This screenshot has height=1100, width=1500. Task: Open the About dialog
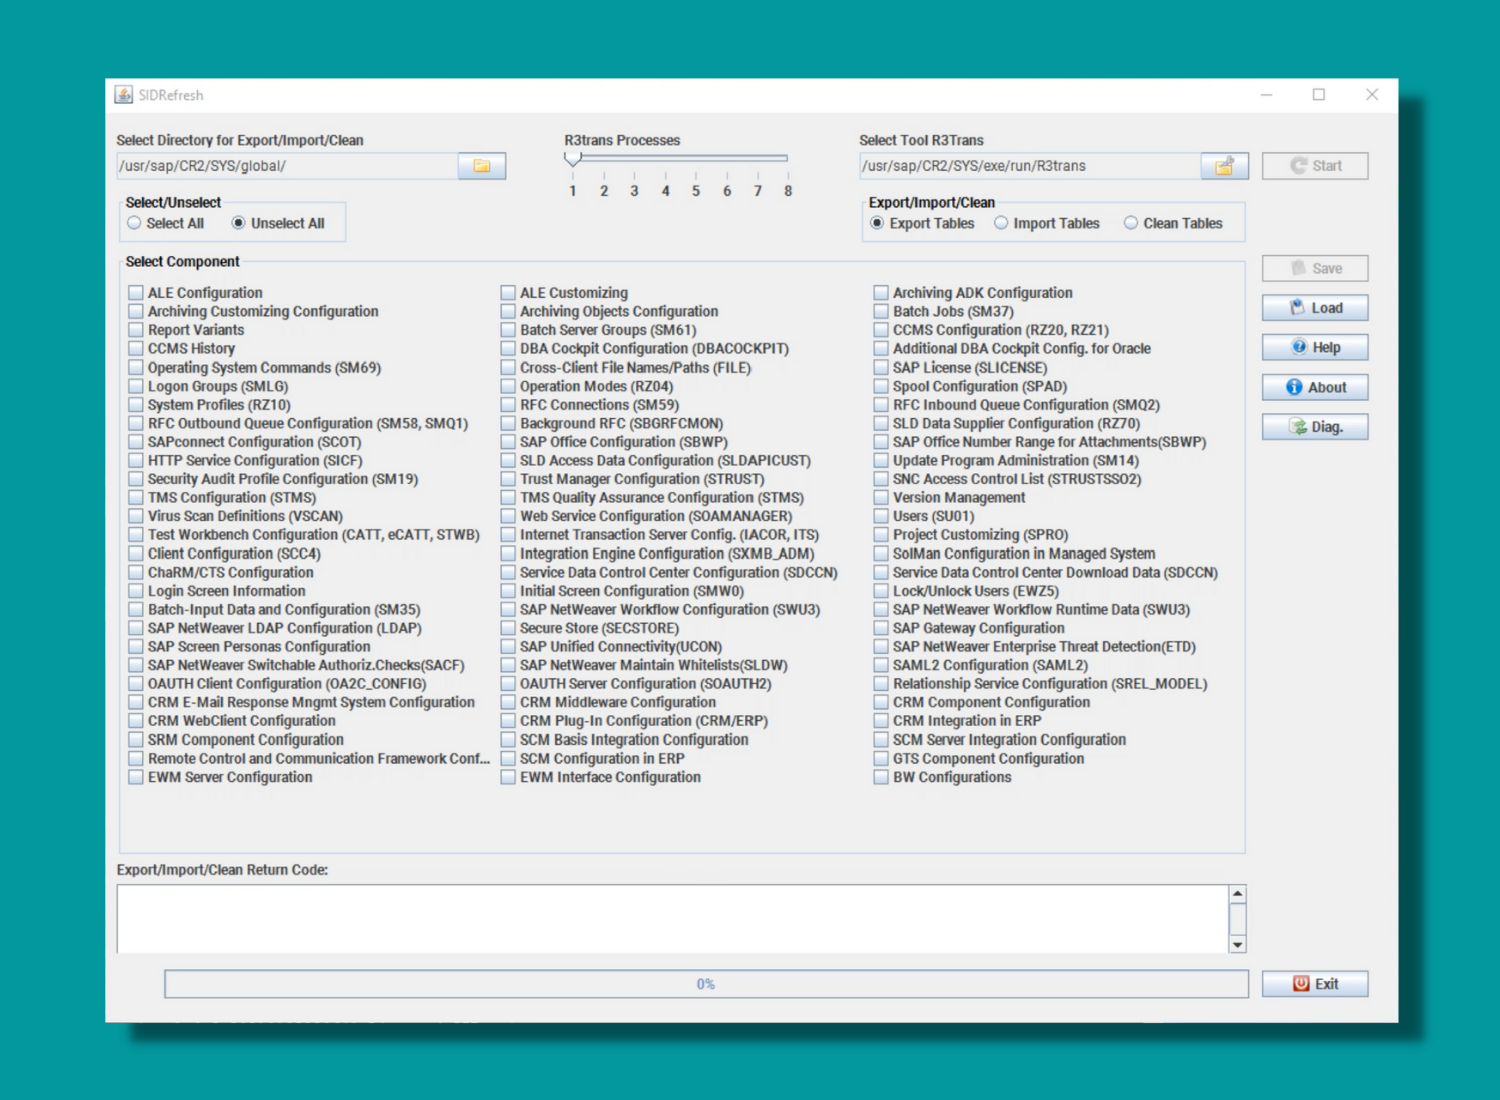tap(1315, 387)
